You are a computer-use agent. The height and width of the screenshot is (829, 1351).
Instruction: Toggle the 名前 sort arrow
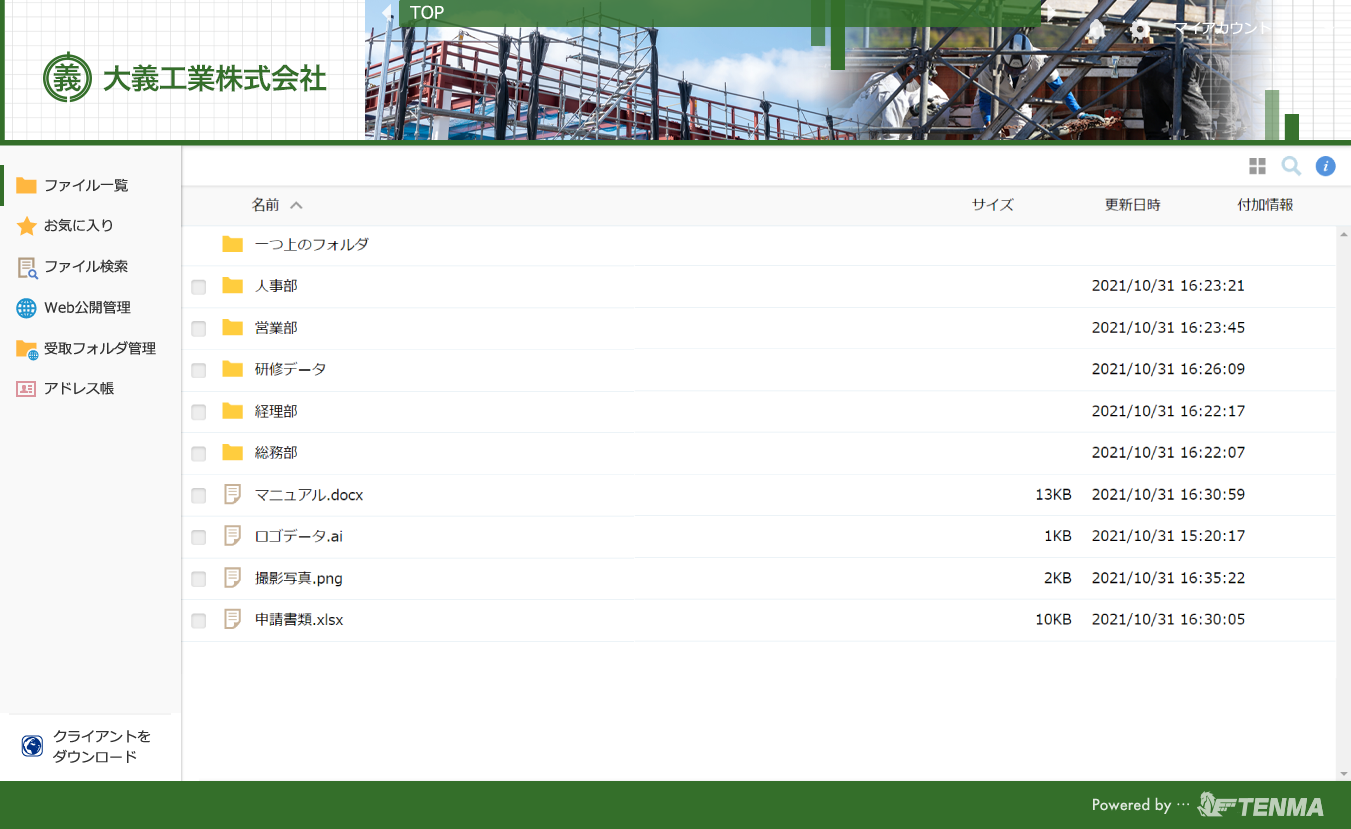[296, 205]
